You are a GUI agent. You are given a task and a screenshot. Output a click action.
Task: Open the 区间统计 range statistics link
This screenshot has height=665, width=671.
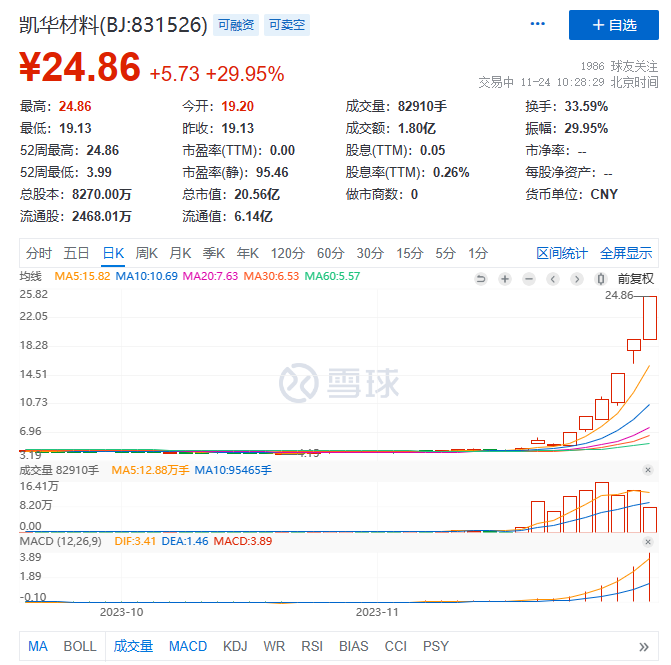pos(562,253)
